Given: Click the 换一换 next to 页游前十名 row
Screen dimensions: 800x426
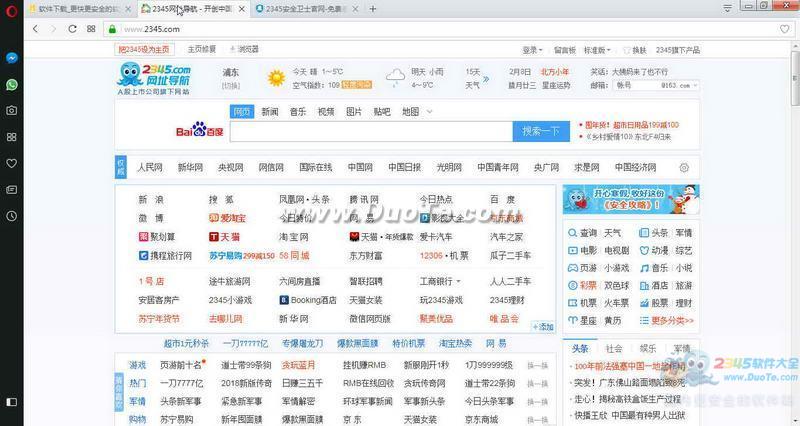Looking at the screenshot, I should (537, 365).
